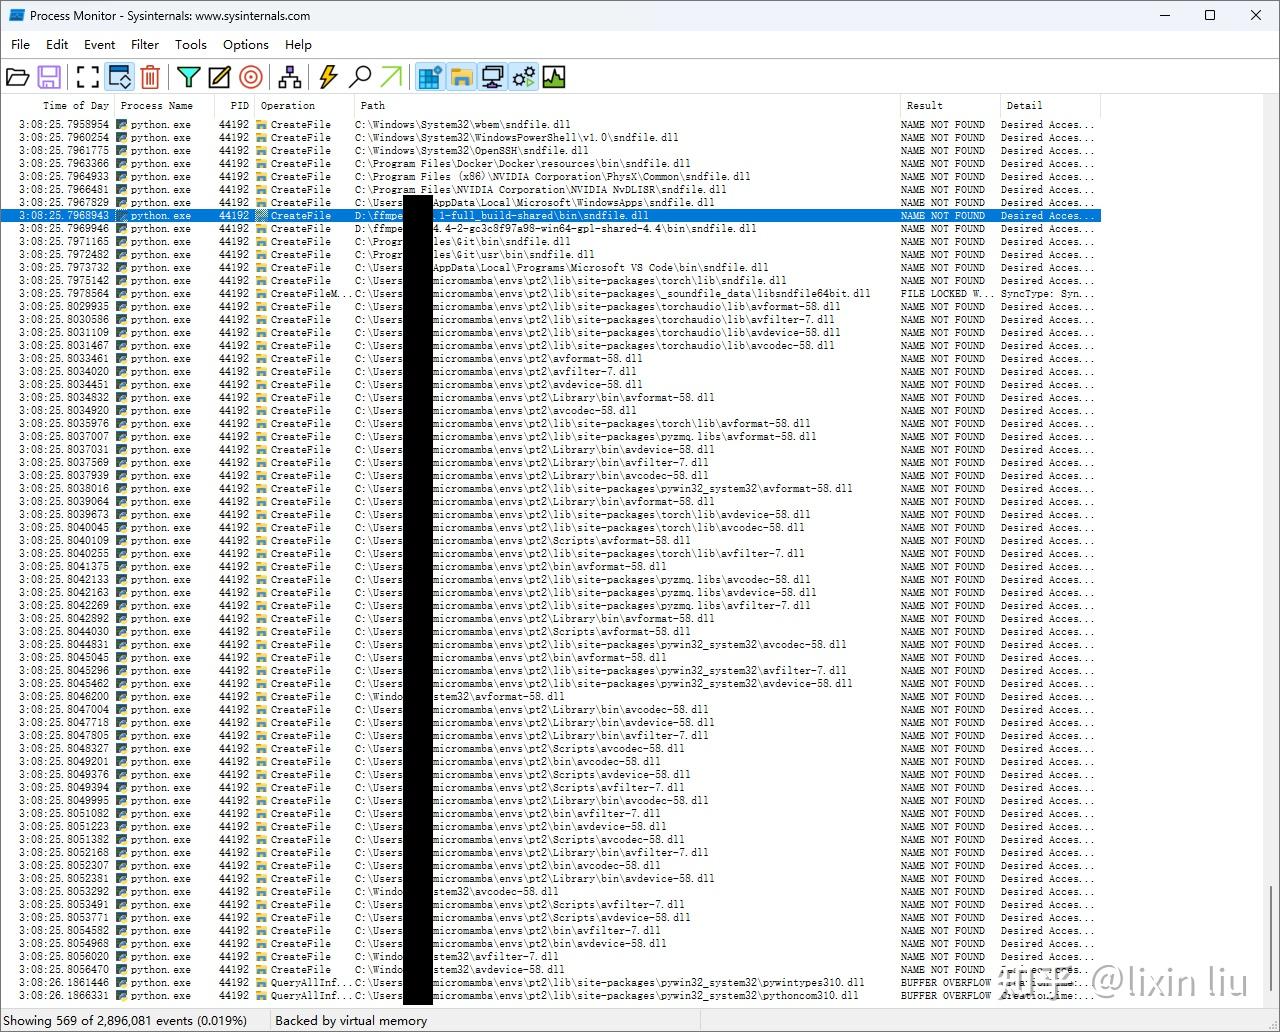This screenshot has height=1032, width=1280.
Task: Open the Tools menu
Action: pos(190,44)
